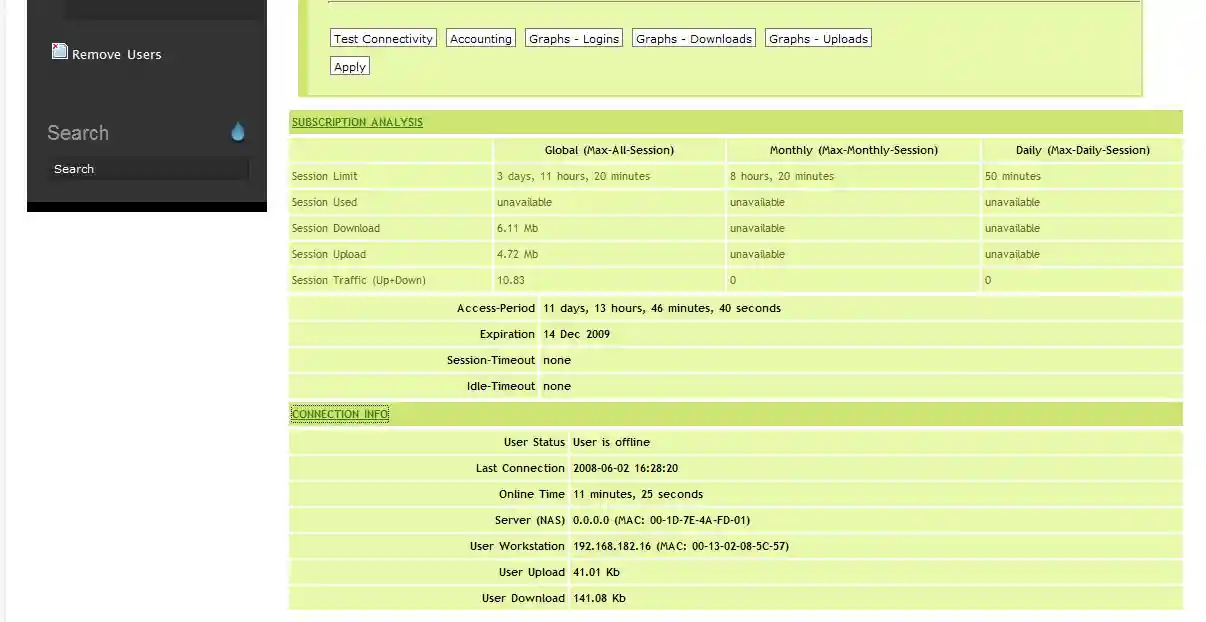Select the '192.168.182.16' workstation address
This screenshot has height=622, width=1206.
pos(611,546)
